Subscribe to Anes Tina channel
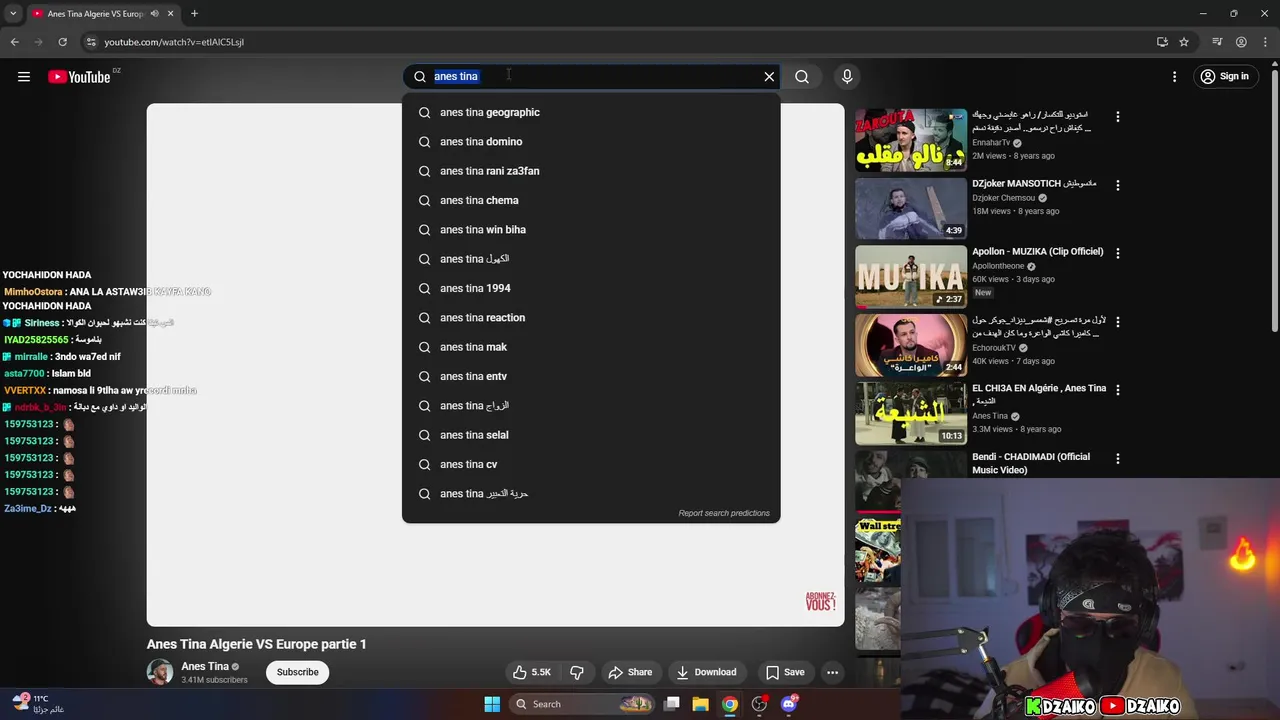The height and width of the screenshot is (720, 1280). coord(298,672)
